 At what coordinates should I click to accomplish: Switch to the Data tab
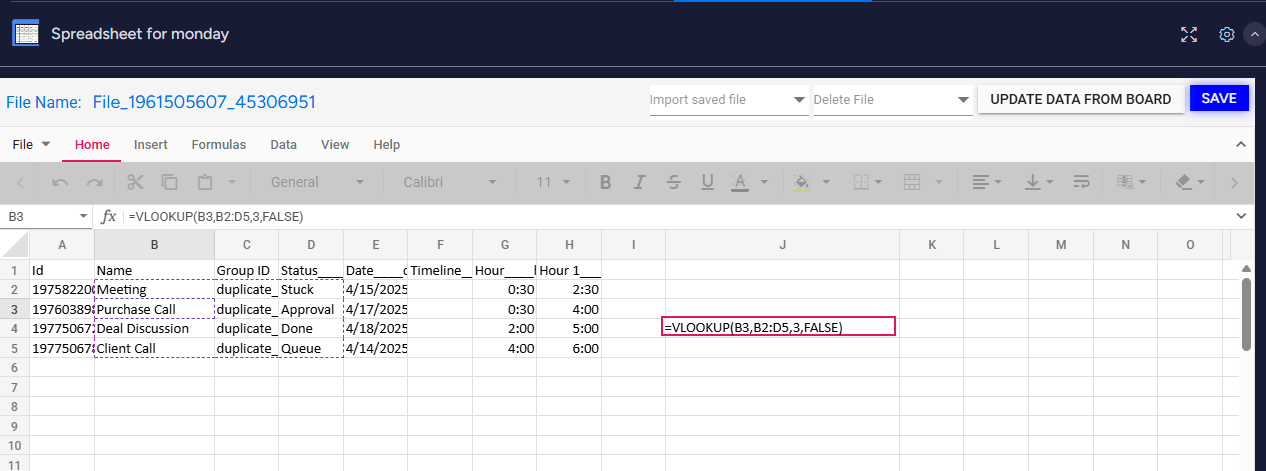pos(284,145)
